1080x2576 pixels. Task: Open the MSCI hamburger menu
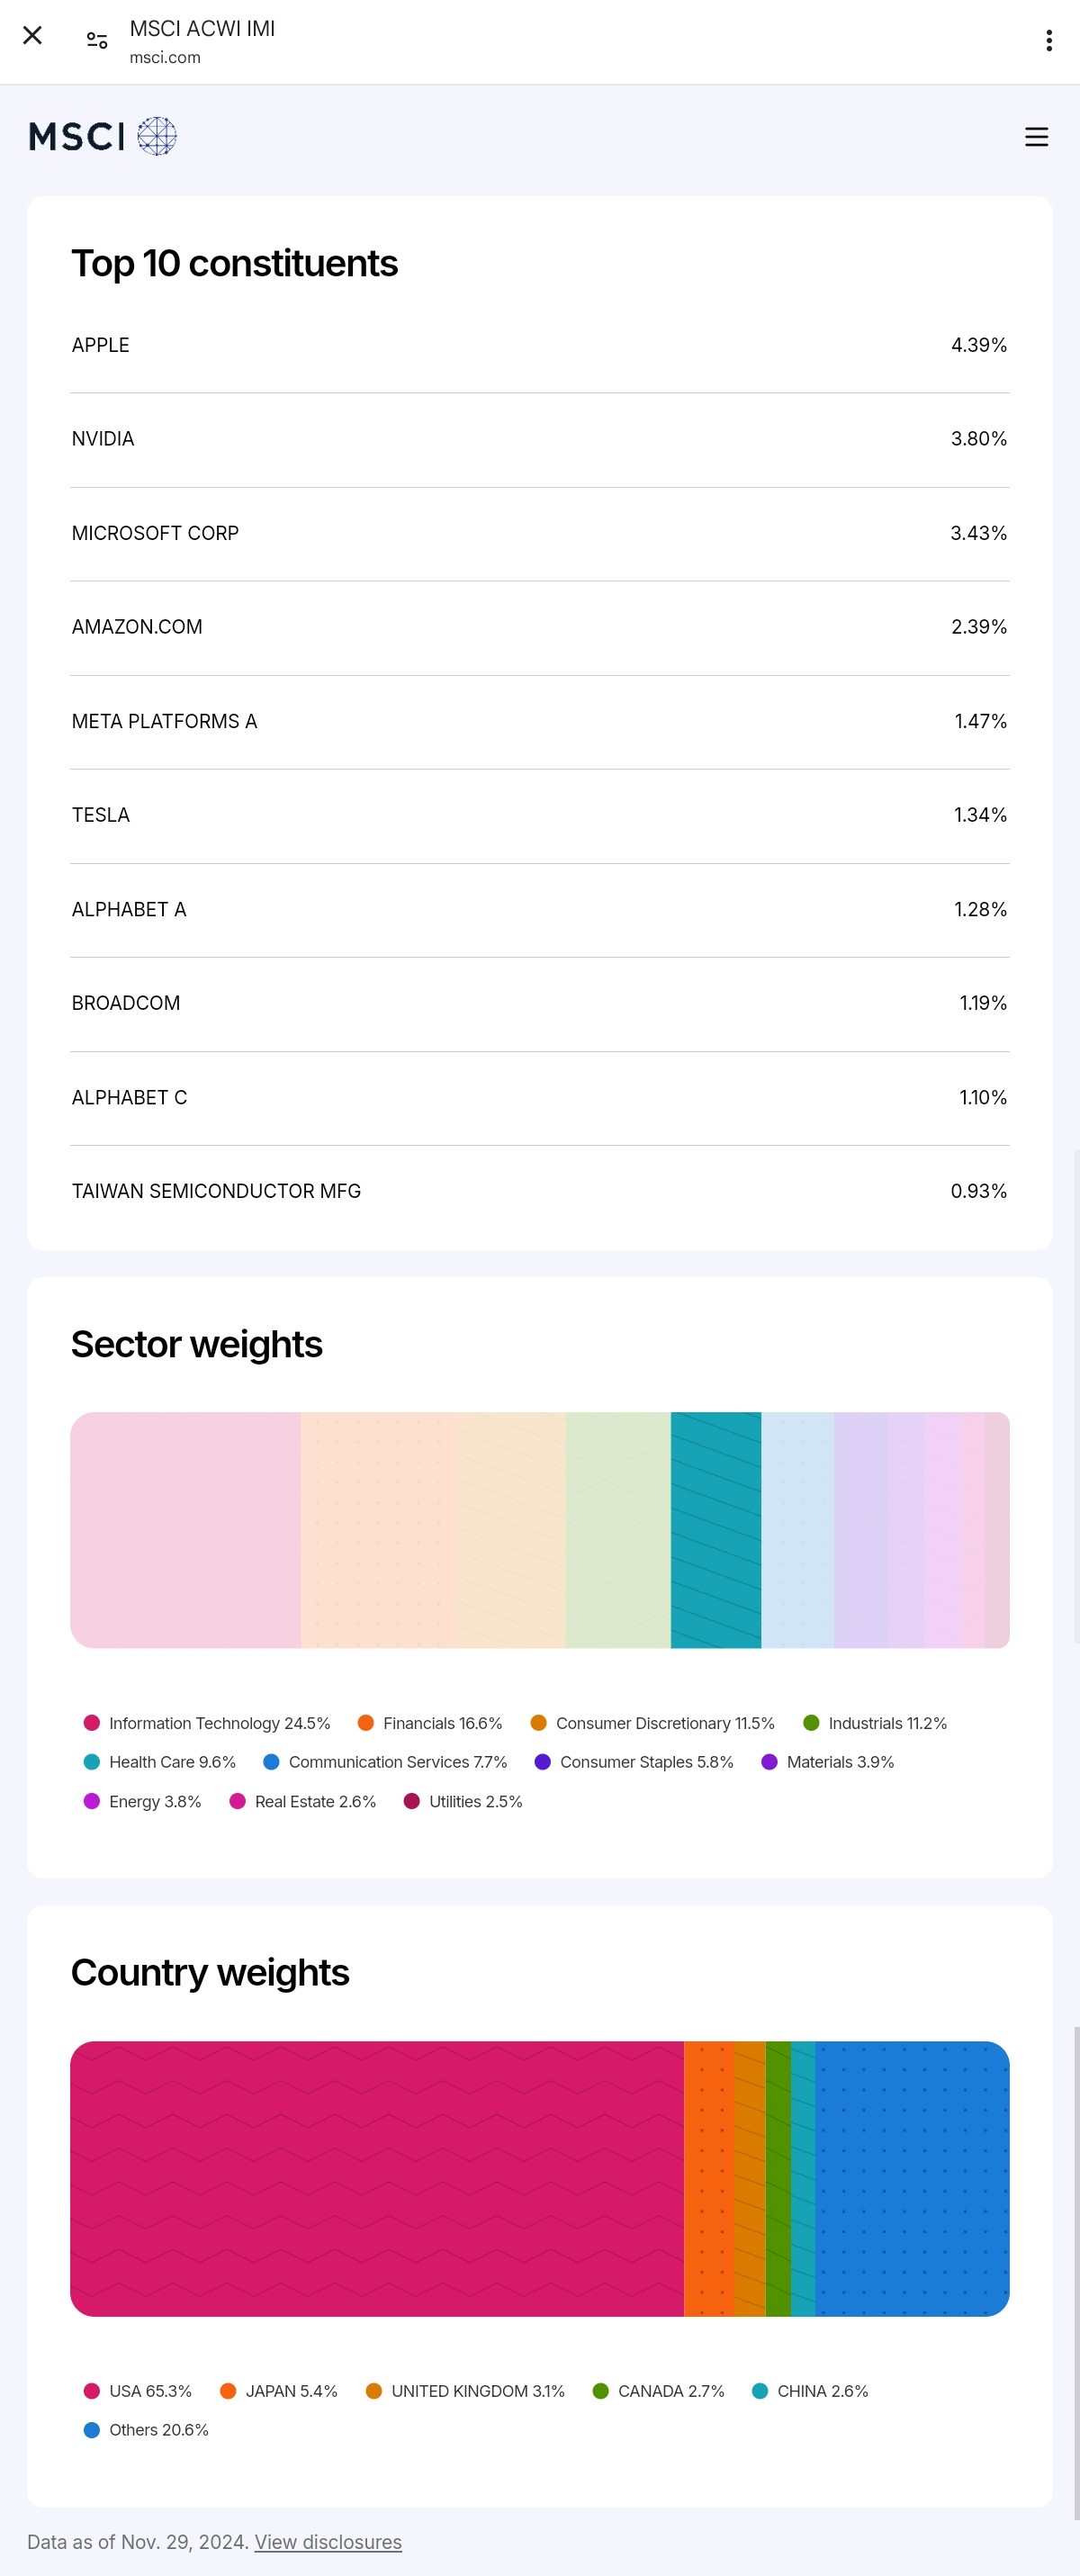[1036, 137]
